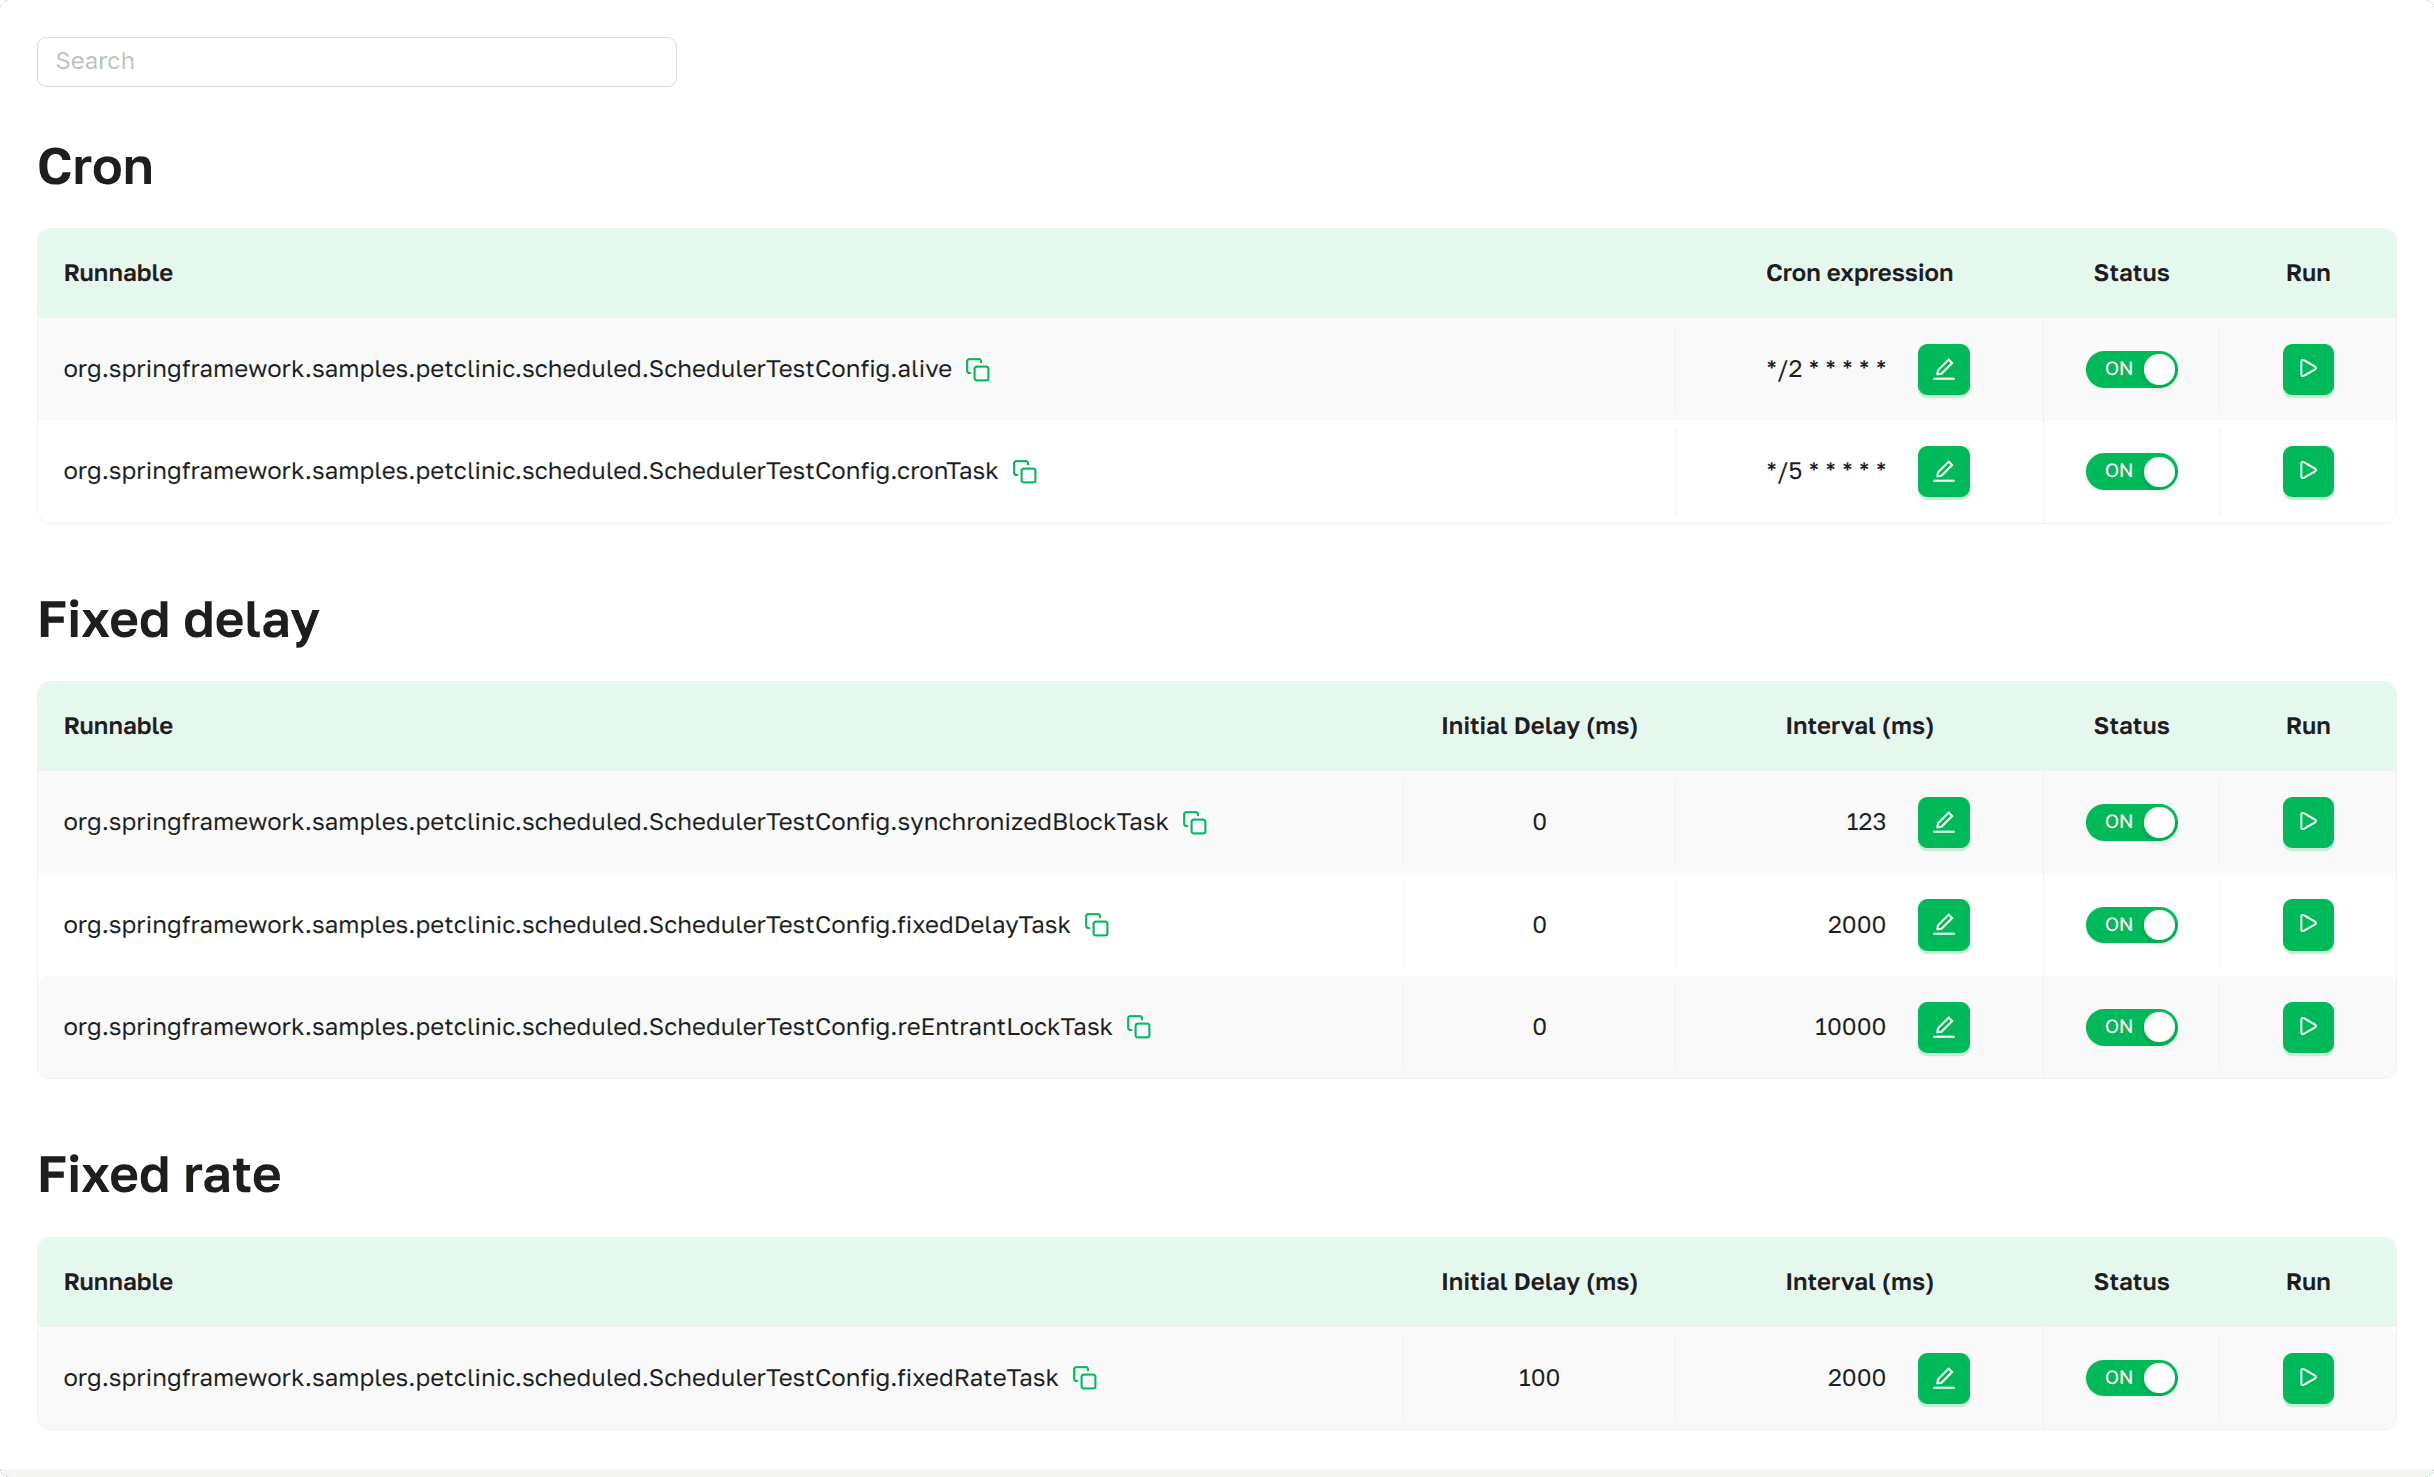Click the Cron expression column header

point(1859,274)
